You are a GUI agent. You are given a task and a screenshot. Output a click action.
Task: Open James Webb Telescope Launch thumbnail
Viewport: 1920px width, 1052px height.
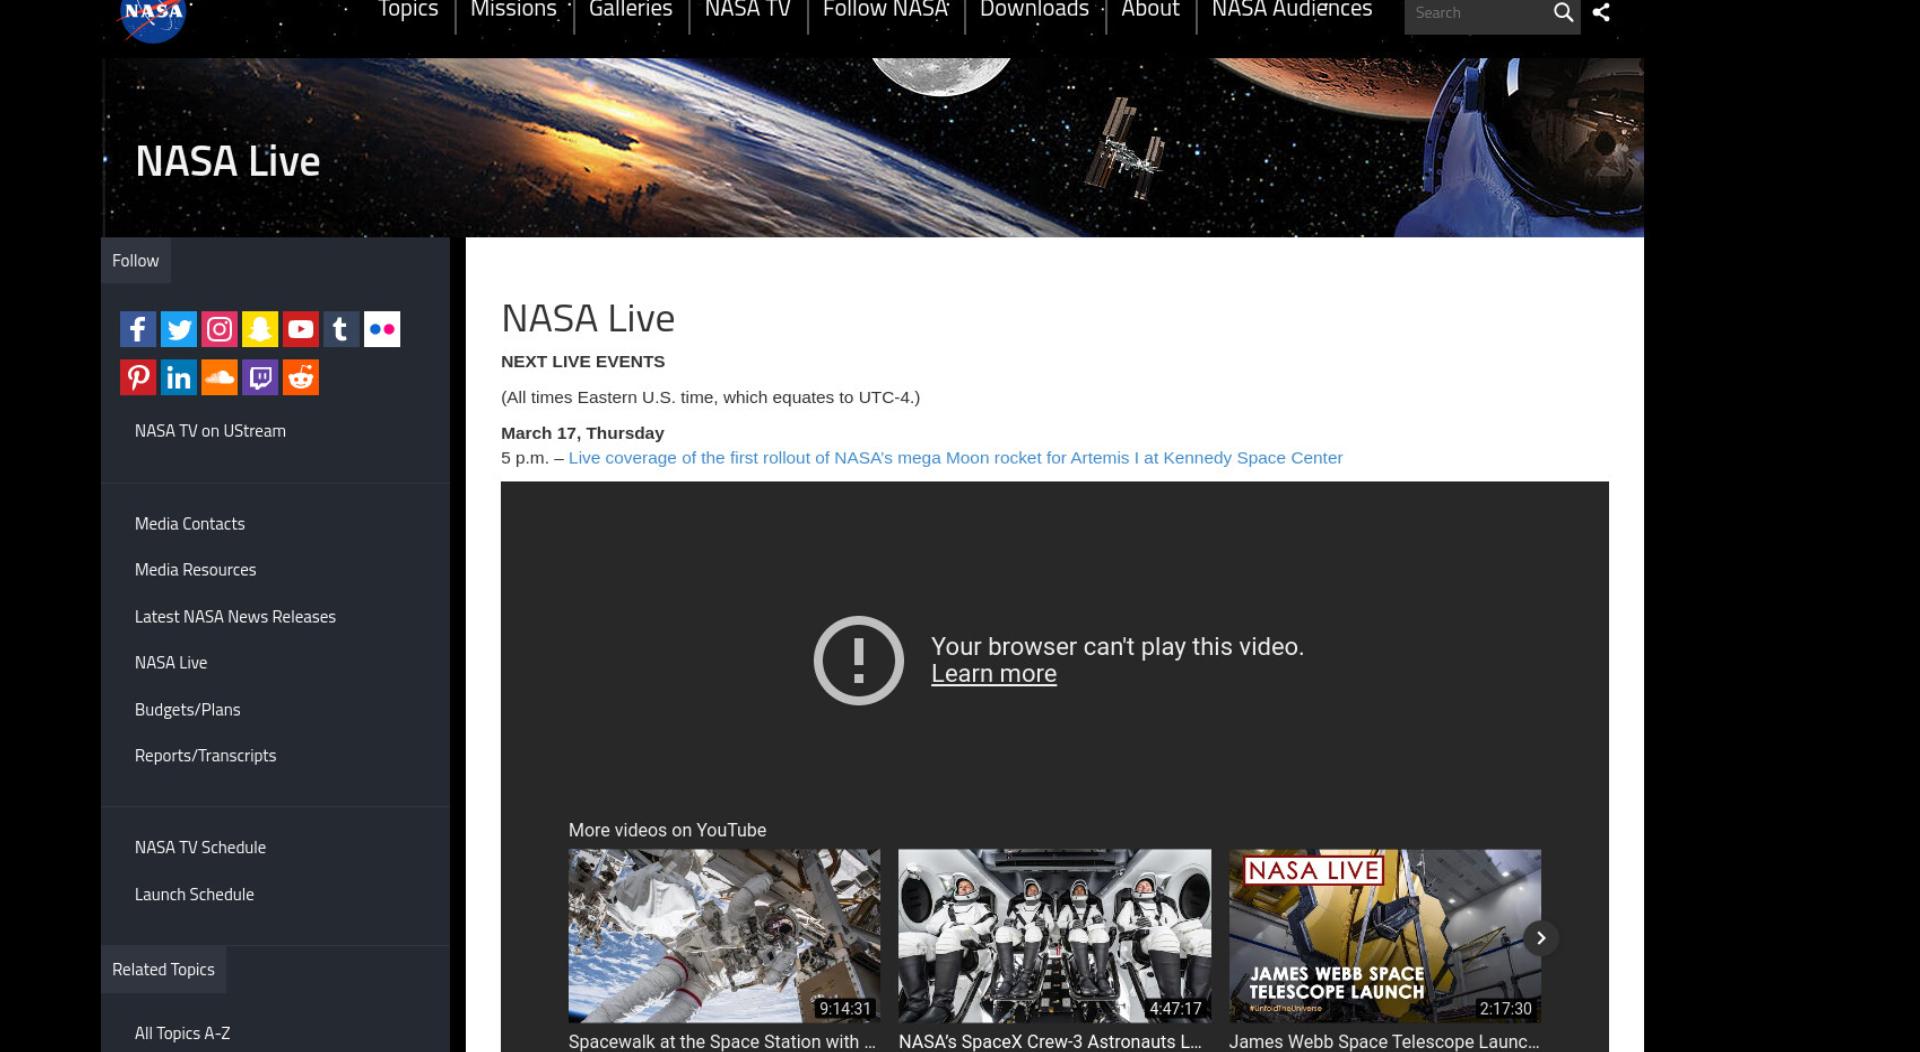coord(1384,936)
